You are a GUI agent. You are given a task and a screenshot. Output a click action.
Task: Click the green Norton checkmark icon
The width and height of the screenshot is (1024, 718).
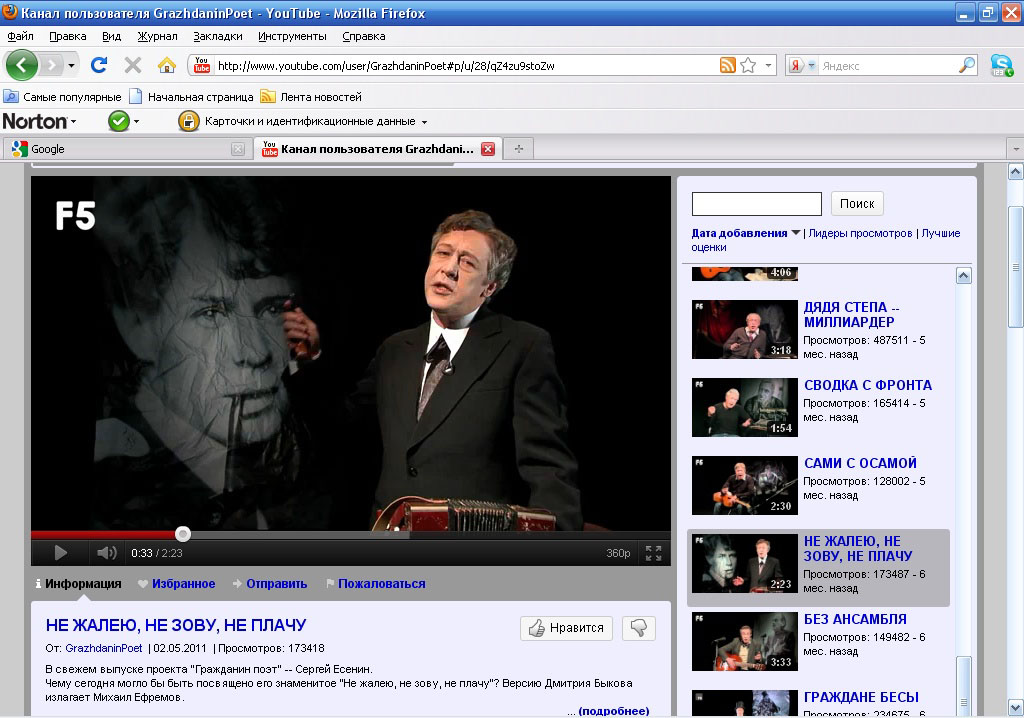[x=118, y=121]
